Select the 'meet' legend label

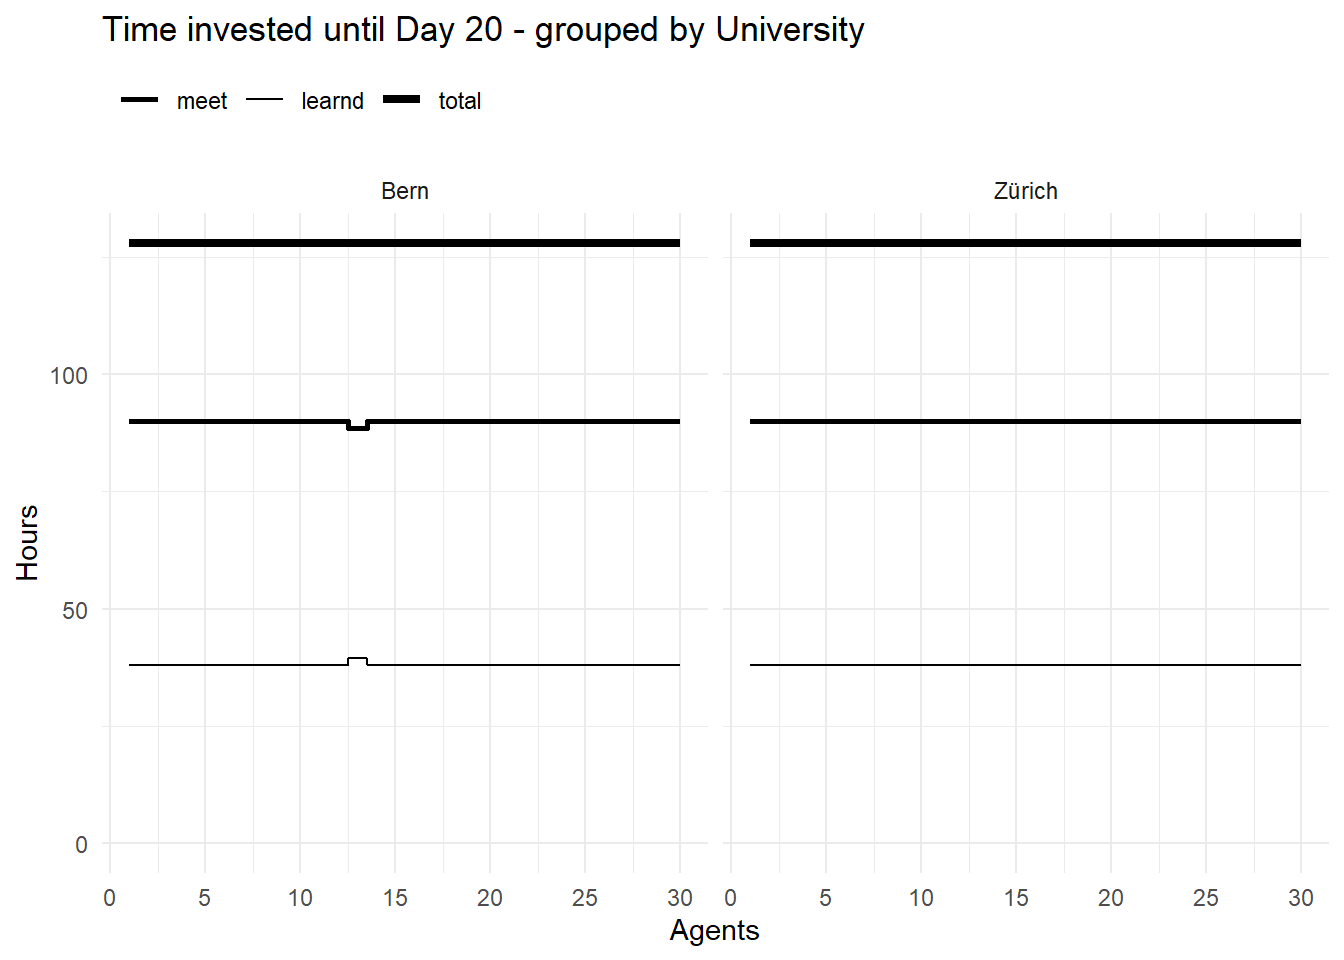(x=202, y=101)
